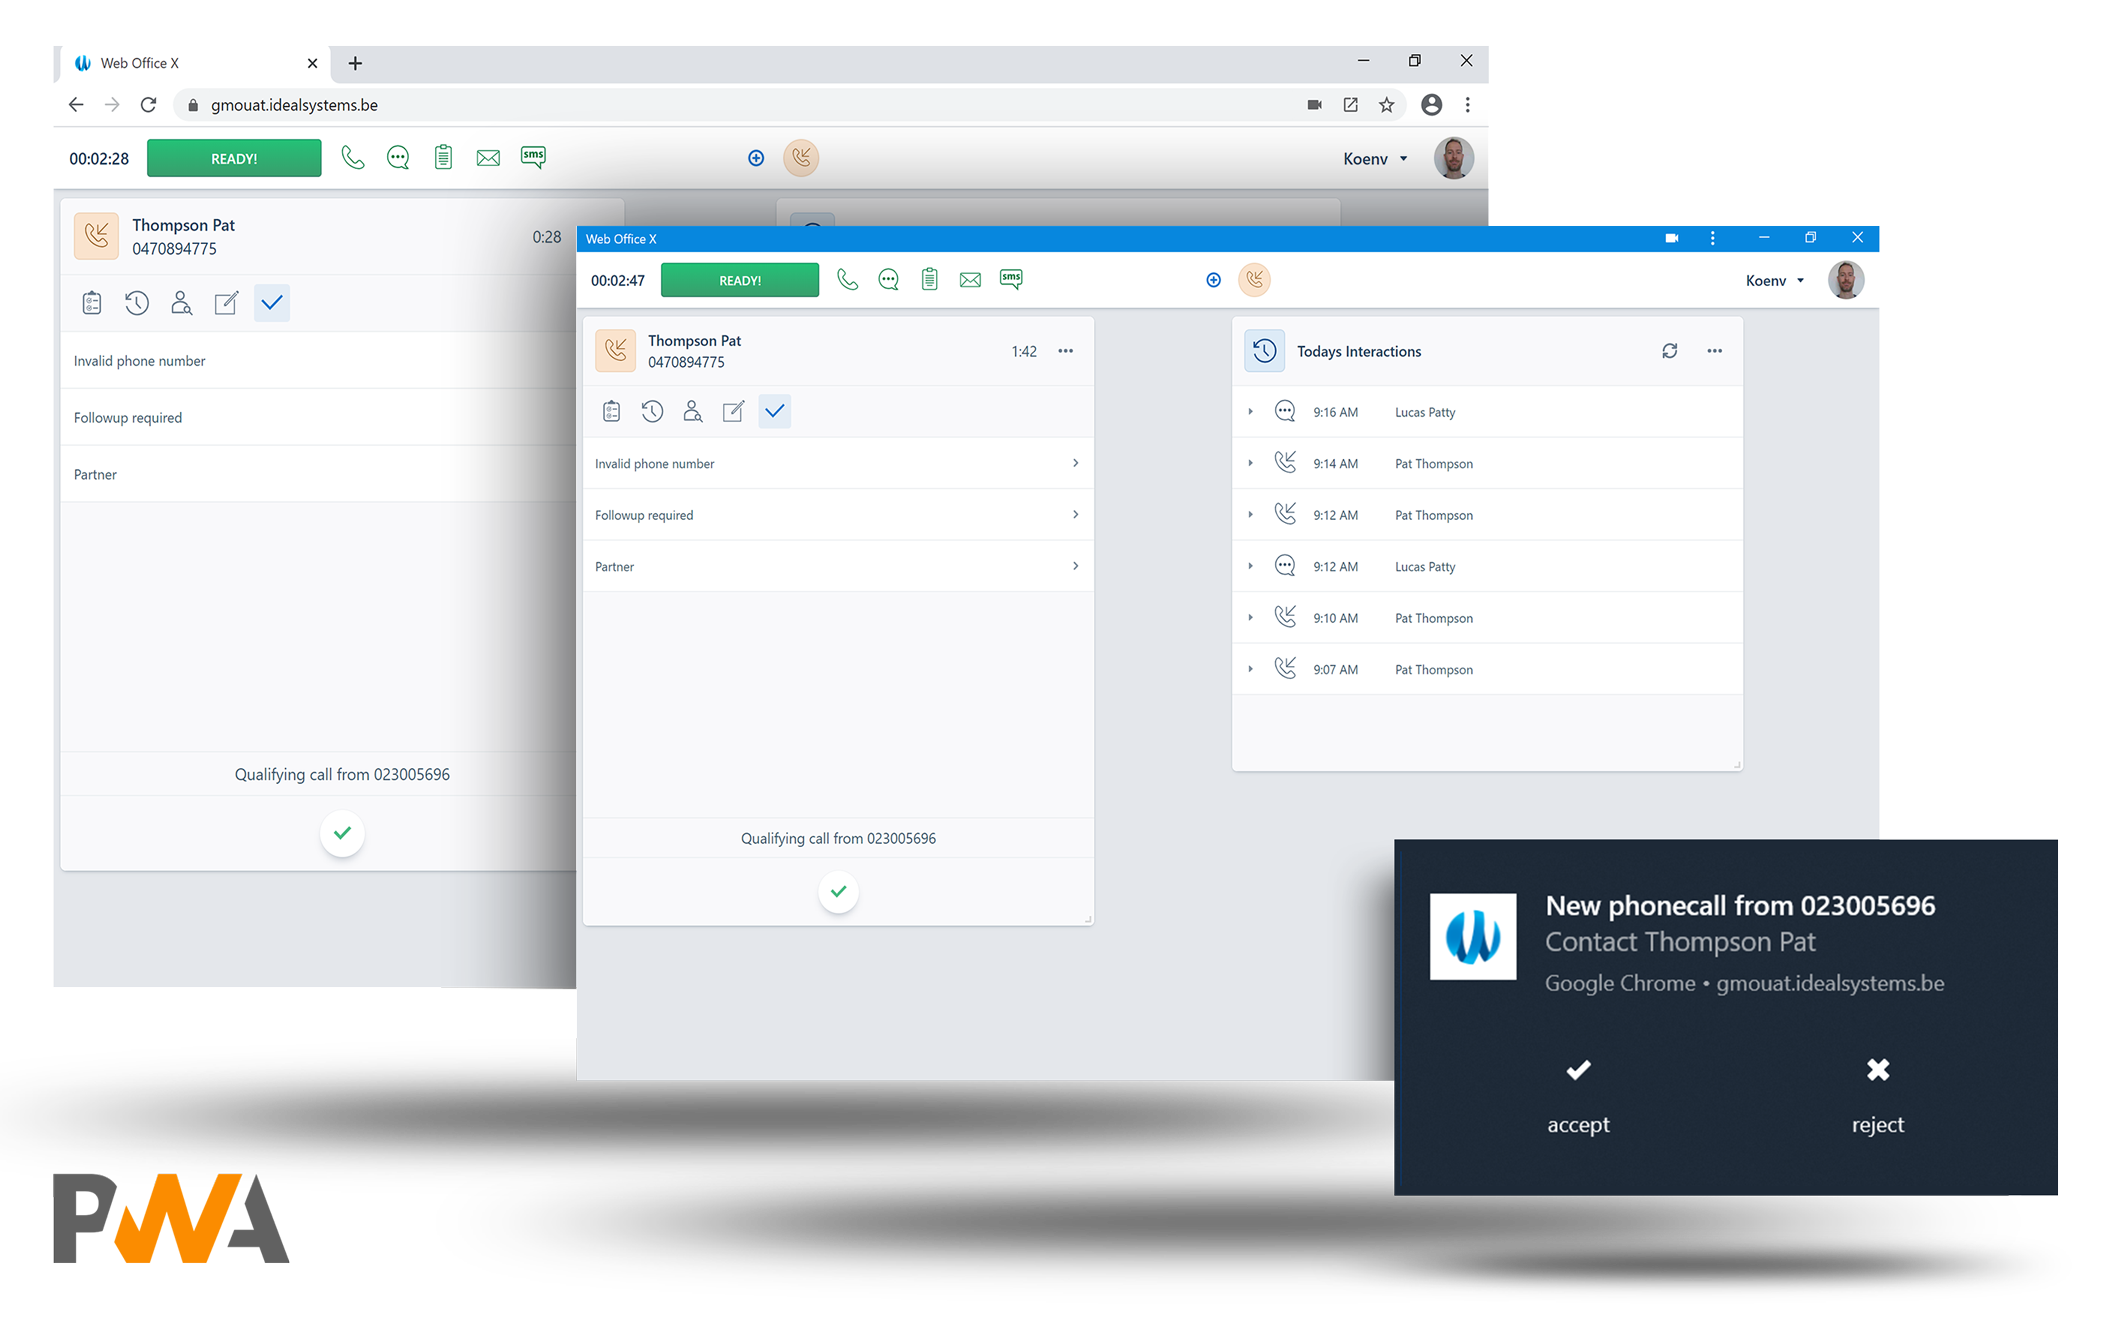The image size is (2101, 1333).
Task: Click the phone call icon in front window toolbar
Action: point(847,280)
